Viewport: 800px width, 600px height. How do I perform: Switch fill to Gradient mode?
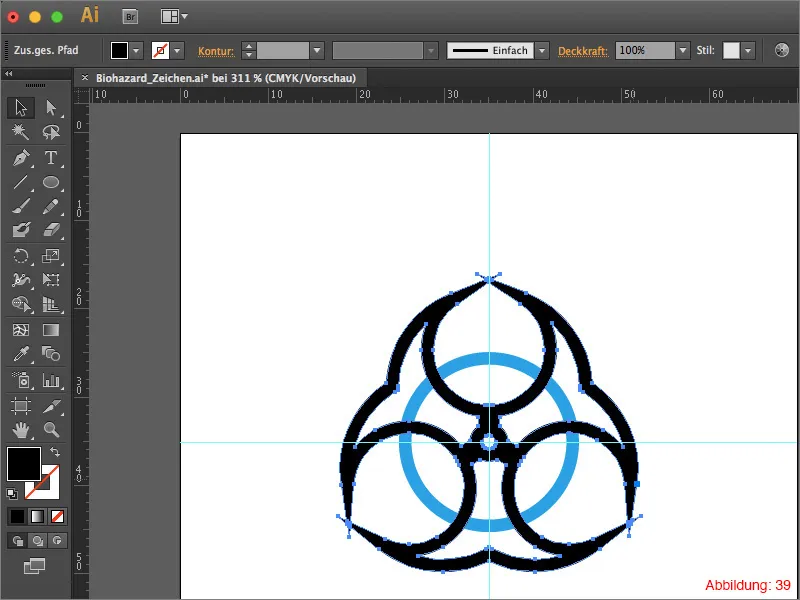pos(37,516)
